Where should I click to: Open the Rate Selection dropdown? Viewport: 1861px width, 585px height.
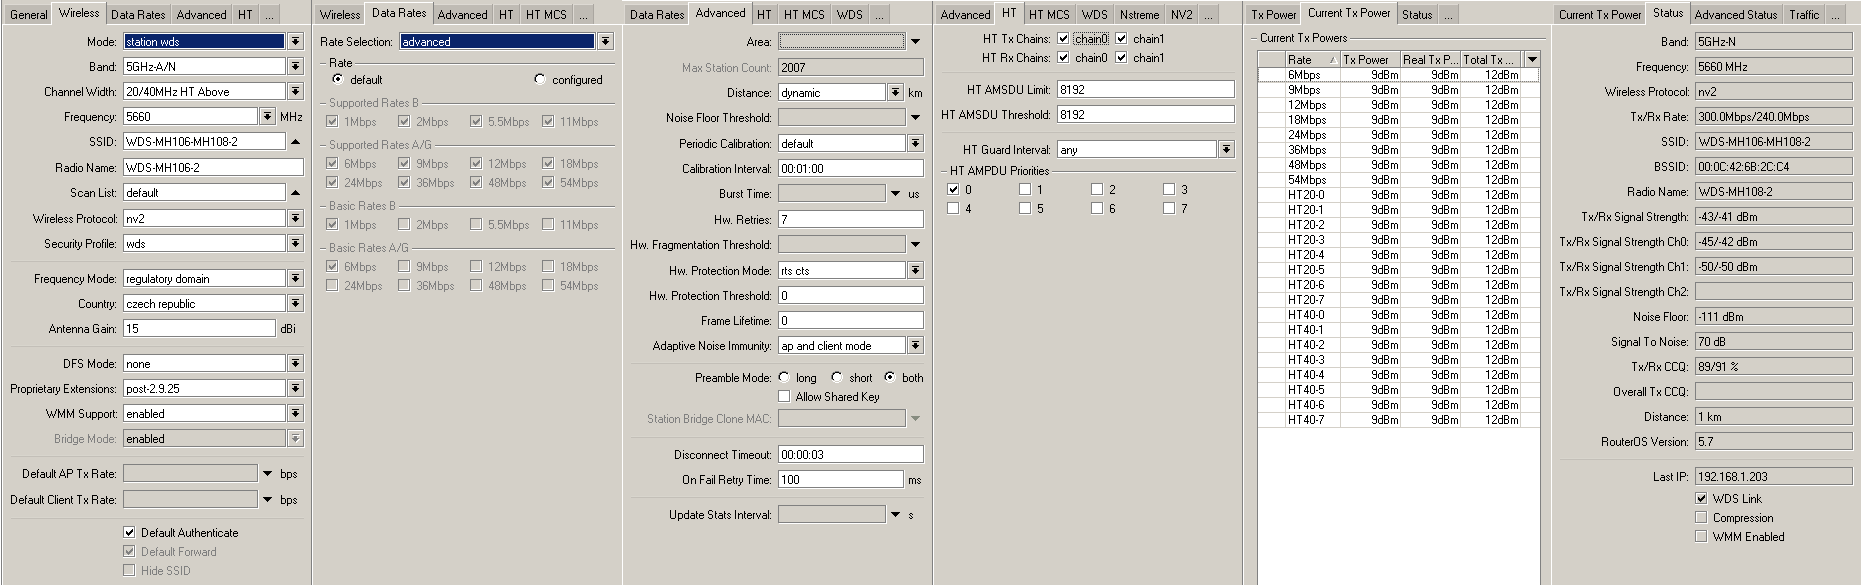605,41
